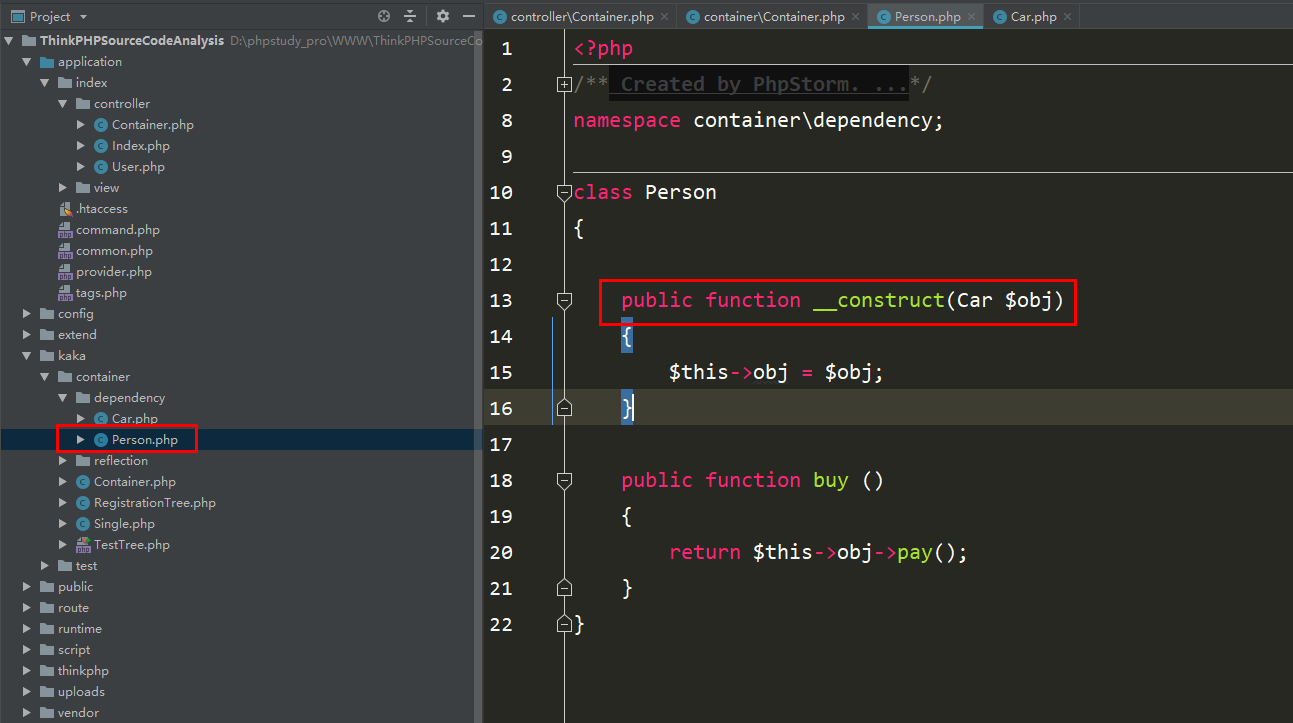Select the thinkphp folder
Image resolution: width=1293 pixels, height=723 pixels.
83,671
